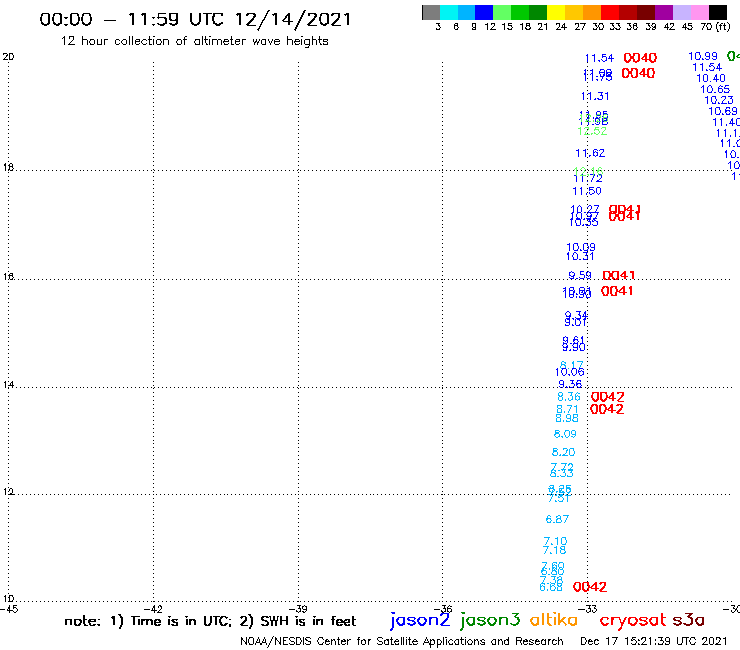This screenshot has width=740, height=650.
Task: Click the purple 42 ft legend swatch
Action: [x=664, y=12]
